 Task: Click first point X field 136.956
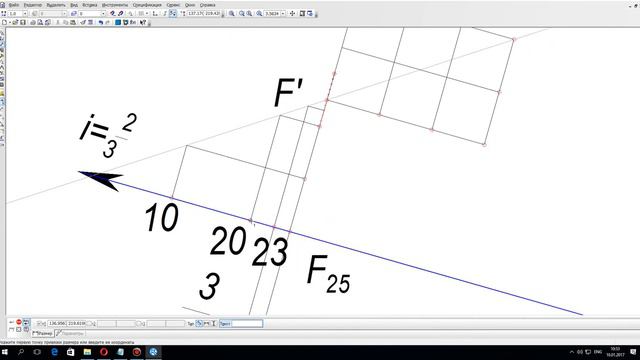click(57, 324)
